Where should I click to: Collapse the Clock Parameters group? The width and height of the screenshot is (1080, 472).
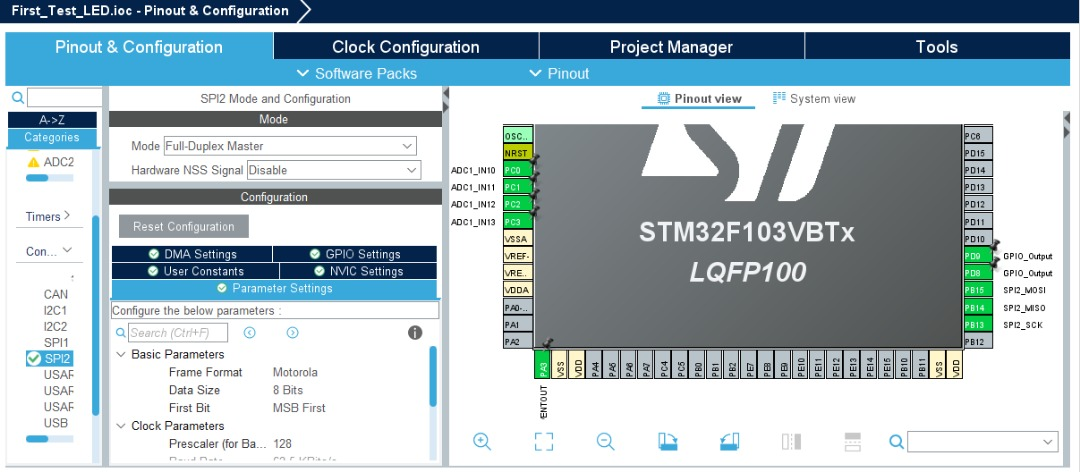121,426
